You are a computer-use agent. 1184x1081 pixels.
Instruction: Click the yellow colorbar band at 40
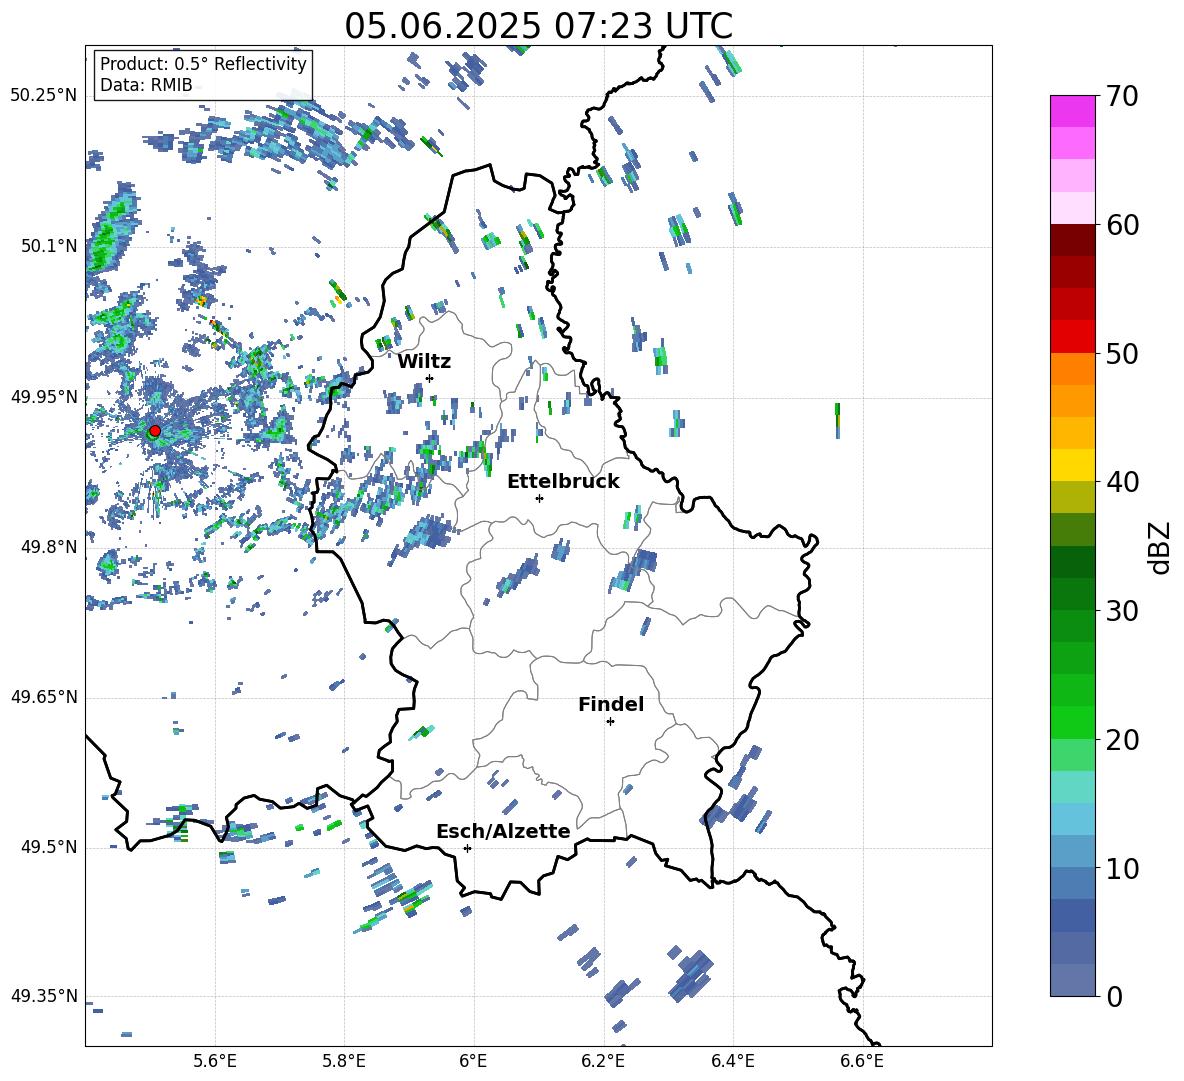[x=1073, y=465]
